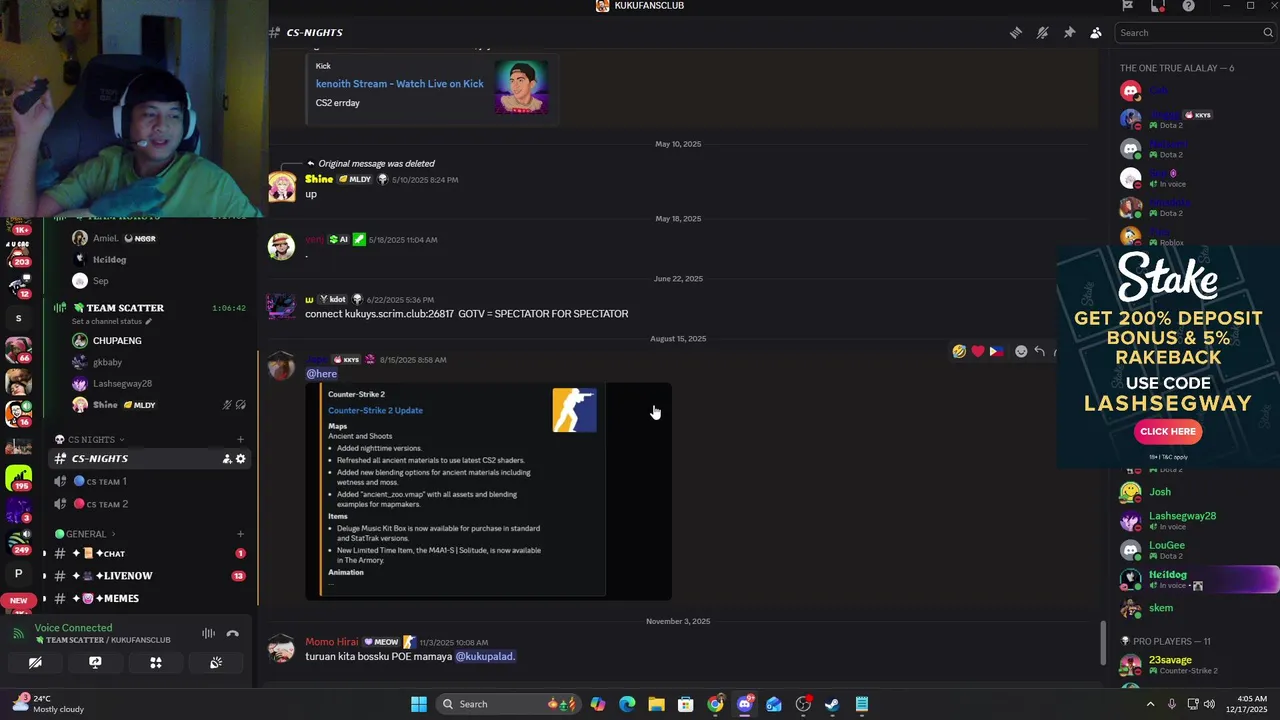
Task: Join CS TEAM 2 voice channel
Action: (150, 504)
